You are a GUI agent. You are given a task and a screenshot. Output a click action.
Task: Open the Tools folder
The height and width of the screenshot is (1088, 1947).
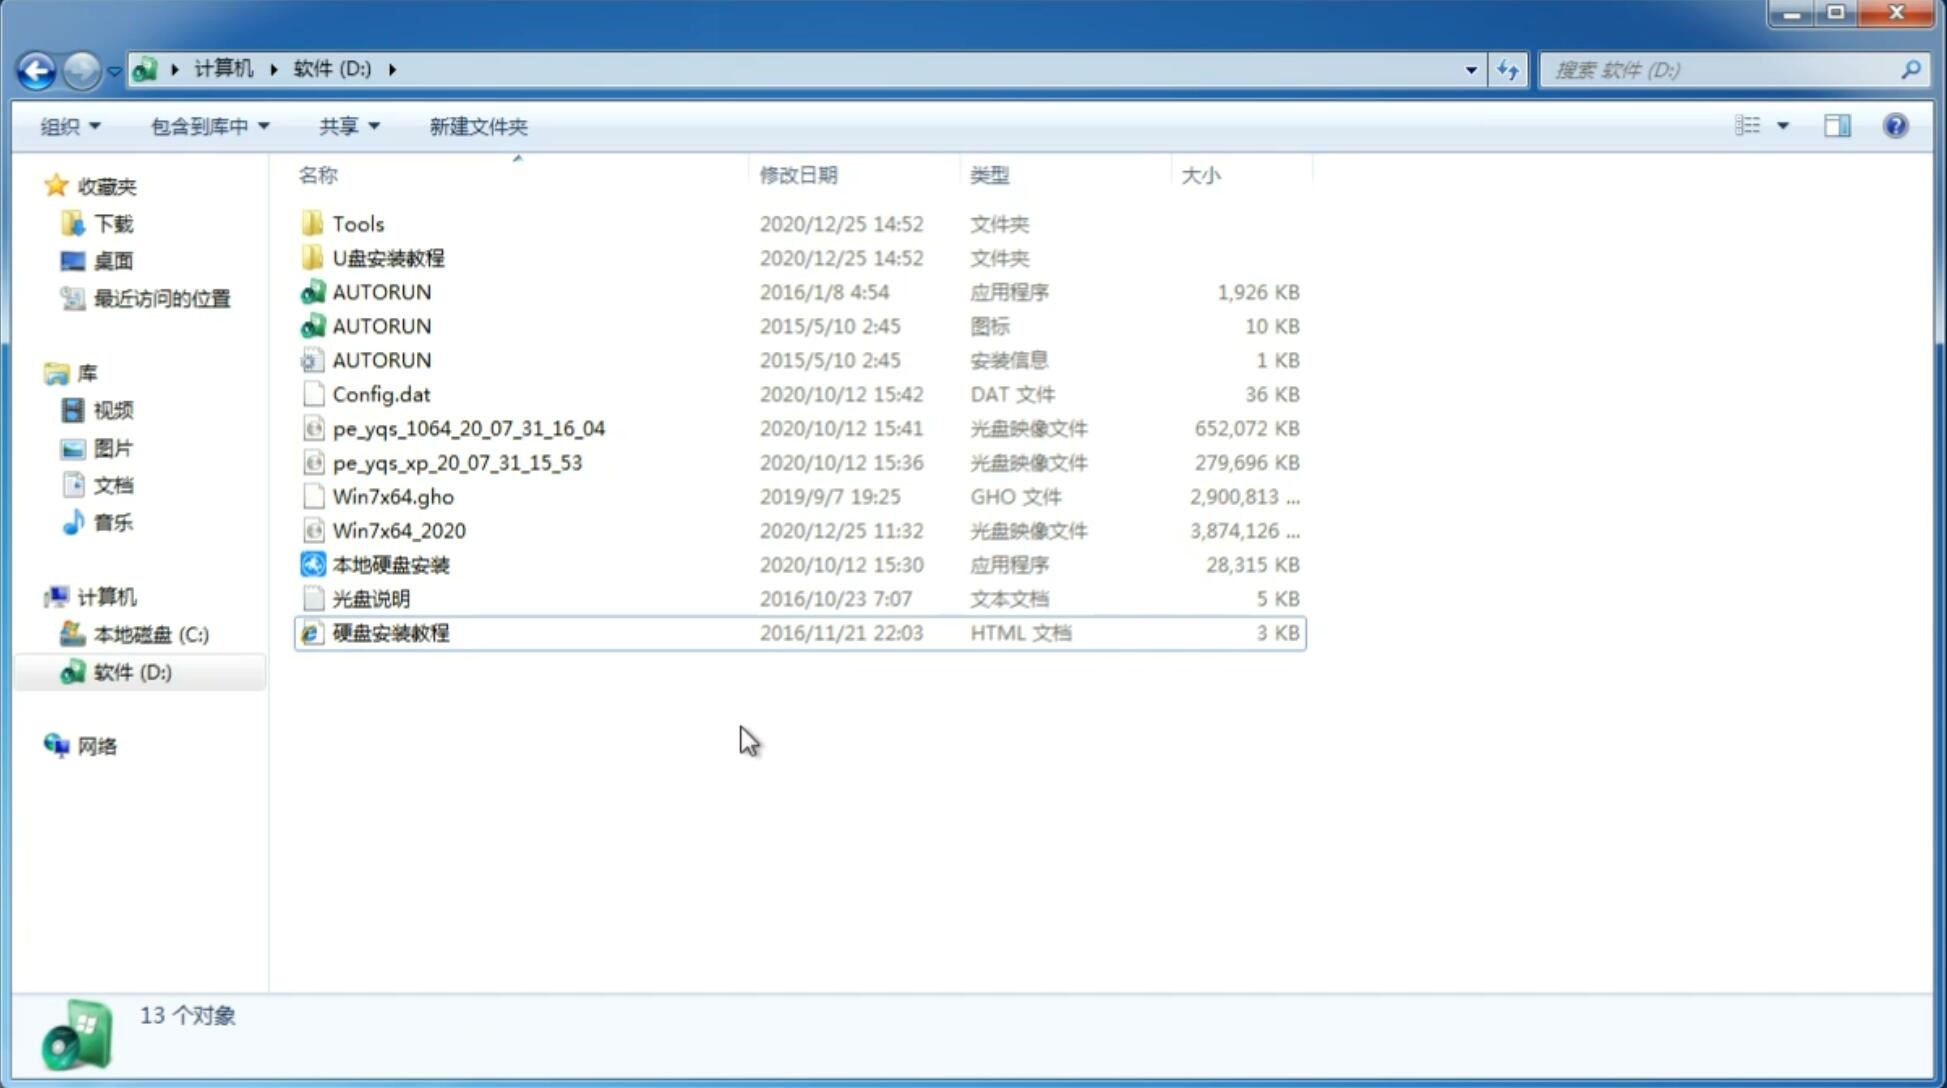click(x=357, y=223)
